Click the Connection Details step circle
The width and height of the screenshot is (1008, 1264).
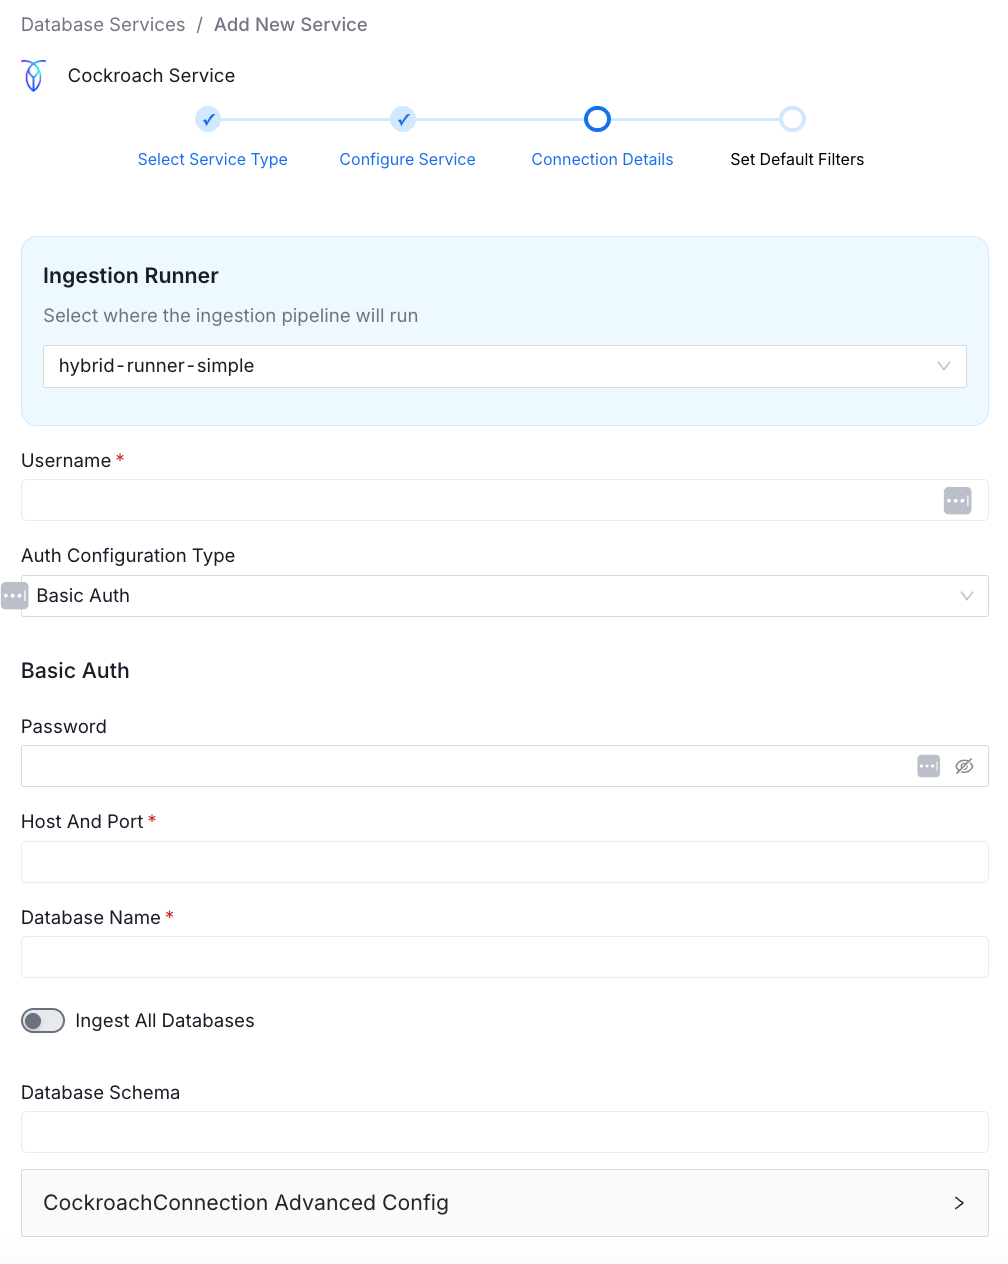point(597,119)
